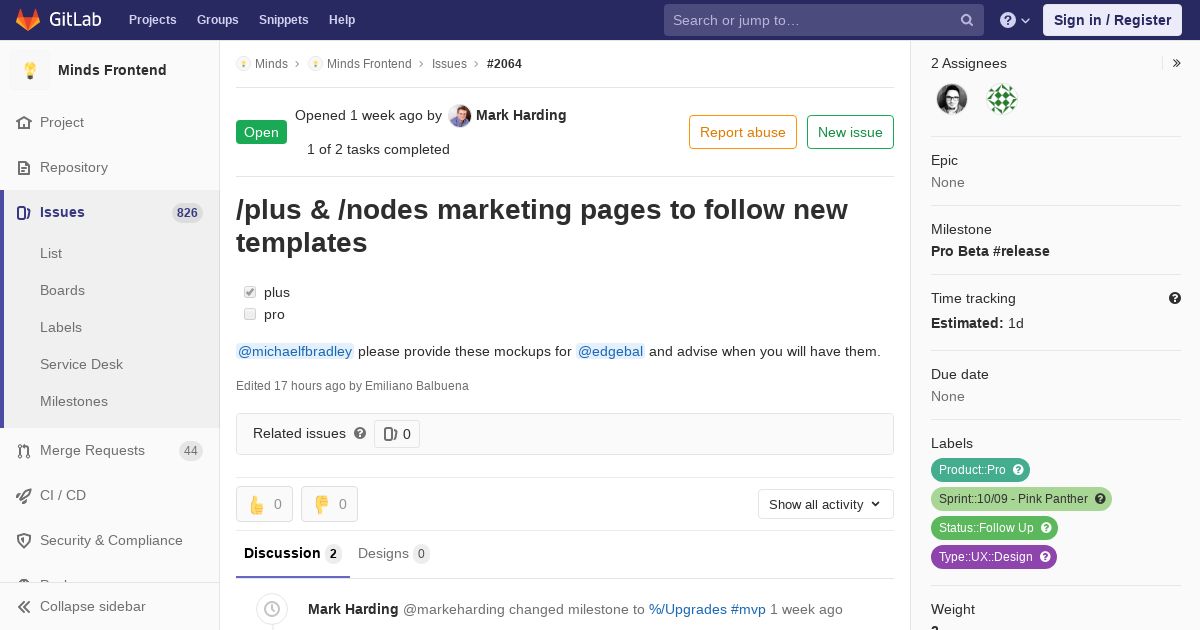Toggle the plus task checkbox
Image resolution: width=1200 pixels, height=630 pixels.
pyautogui.click(x=250, y=292)
